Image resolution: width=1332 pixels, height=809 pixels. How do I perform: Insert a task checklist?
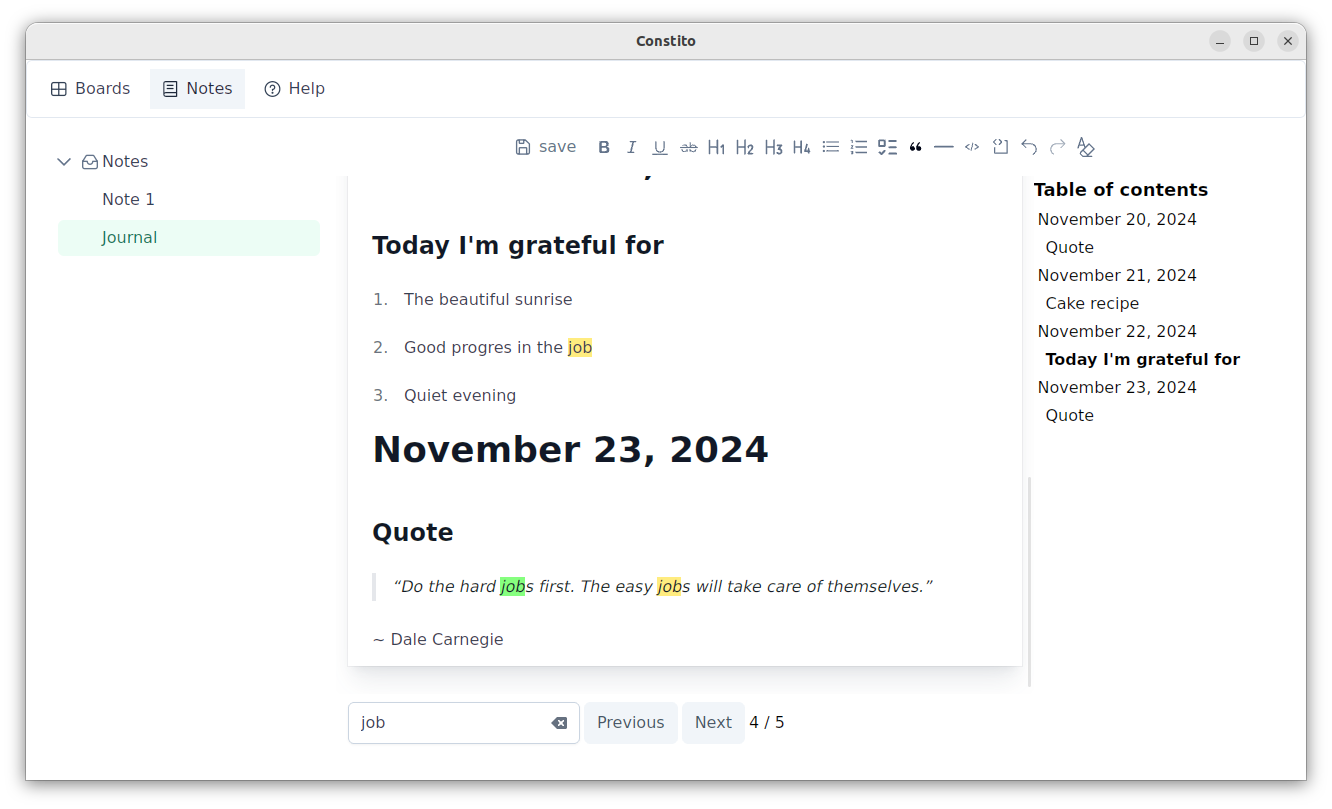(x=887, y=147)
